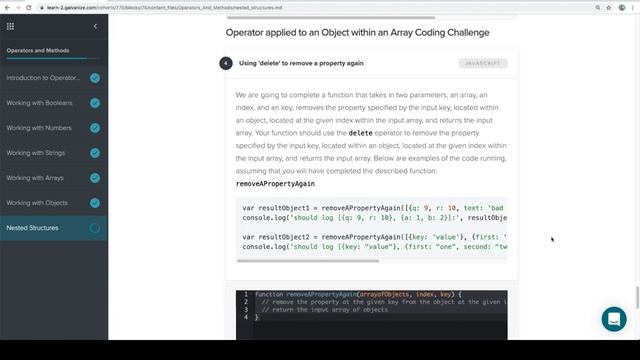
Task: Click the challenge title 'Using delete to remove'
Action: pyautogui.click(x=301, y=63)
